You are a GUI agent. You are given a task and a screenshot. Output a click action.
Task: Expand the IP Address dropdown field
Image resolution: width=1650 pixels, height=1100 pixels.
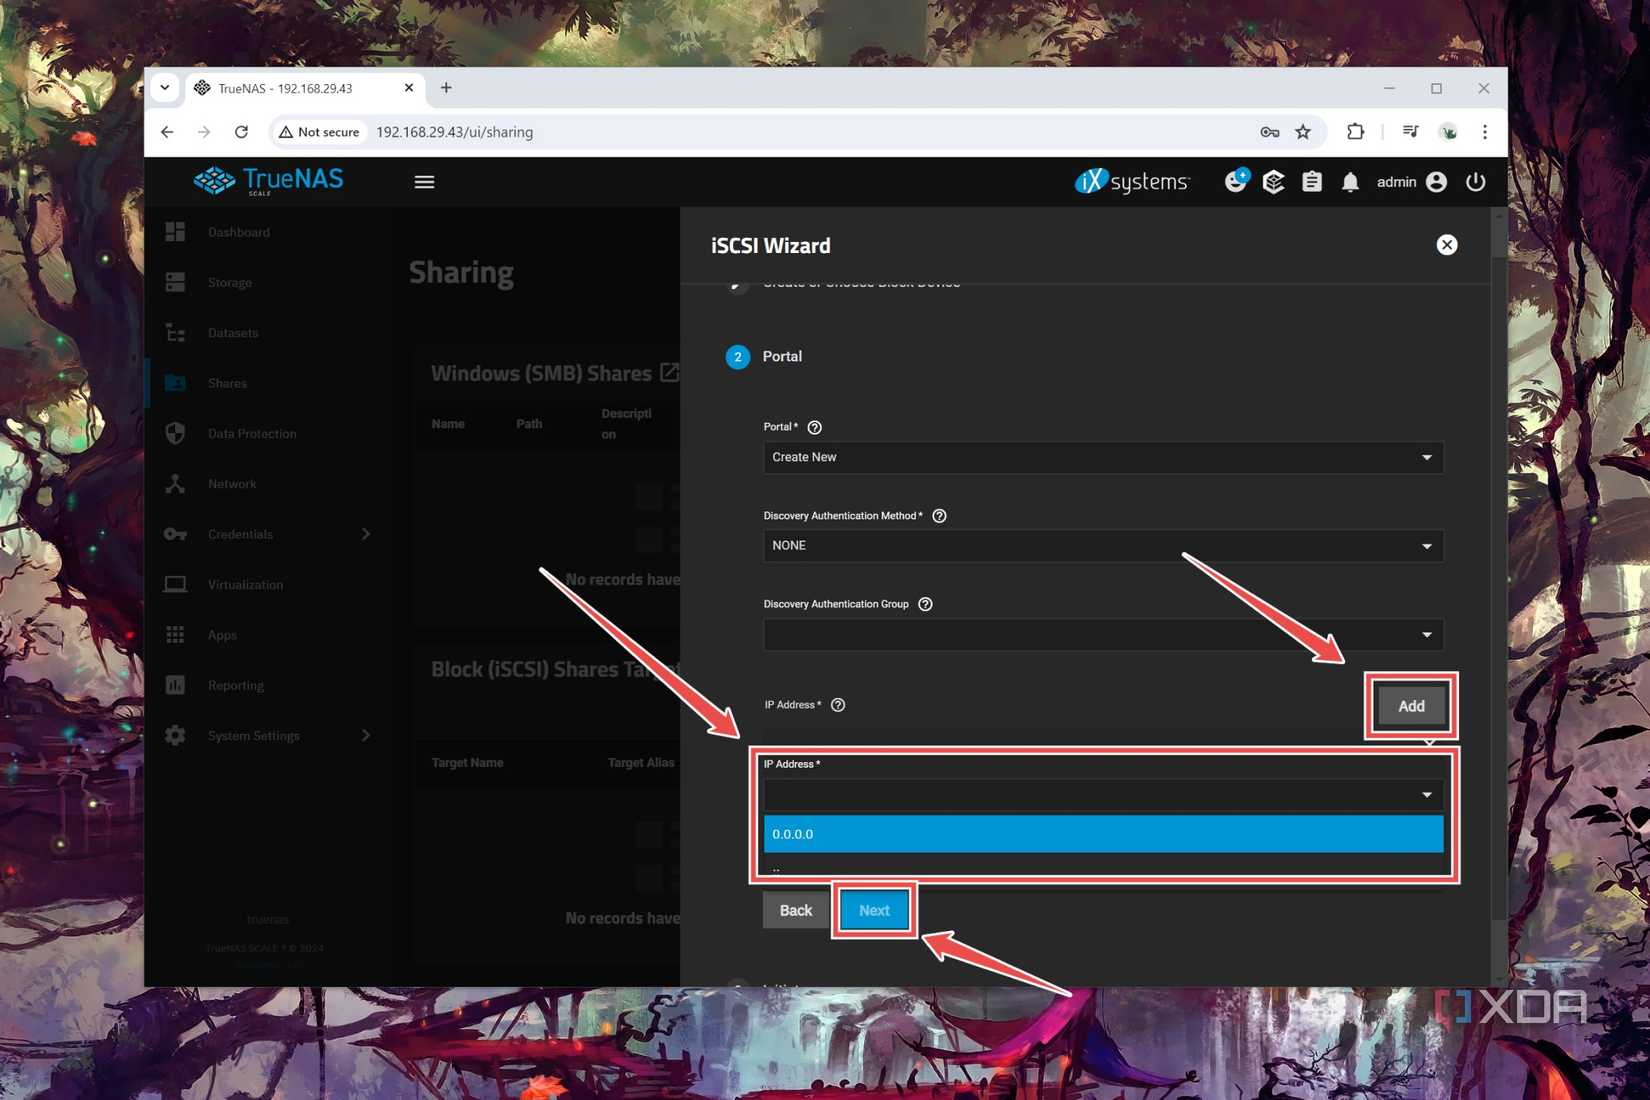click(1103, 795)
